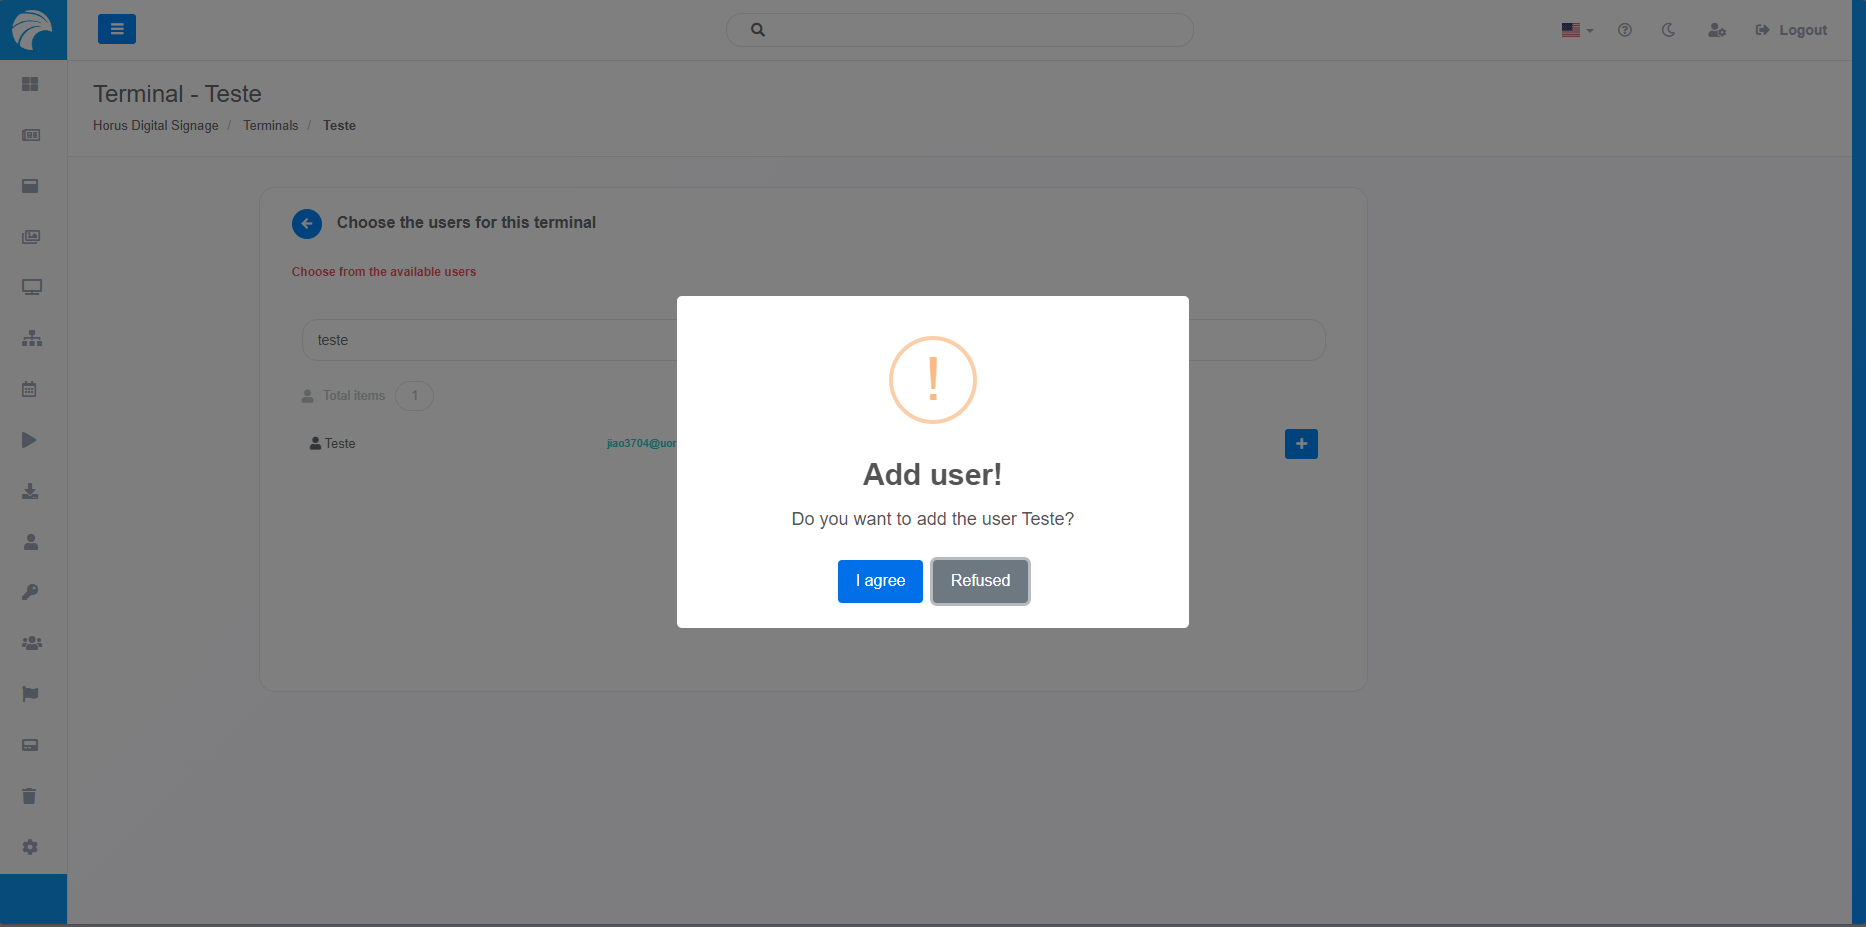Click the help question mark icon
The image size is (1866, 927).
[x=1624, y=30]
